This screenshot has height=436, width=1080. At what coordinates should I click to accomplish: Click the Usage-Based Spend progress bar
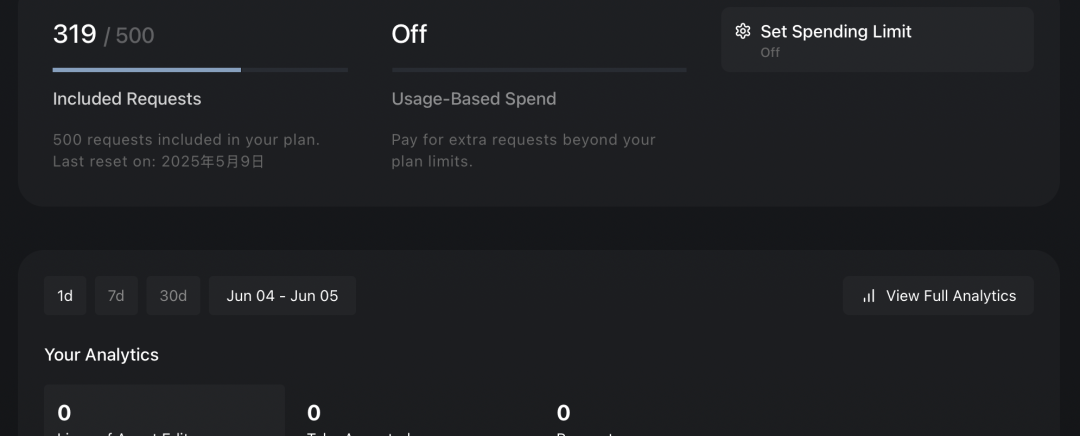539,70
